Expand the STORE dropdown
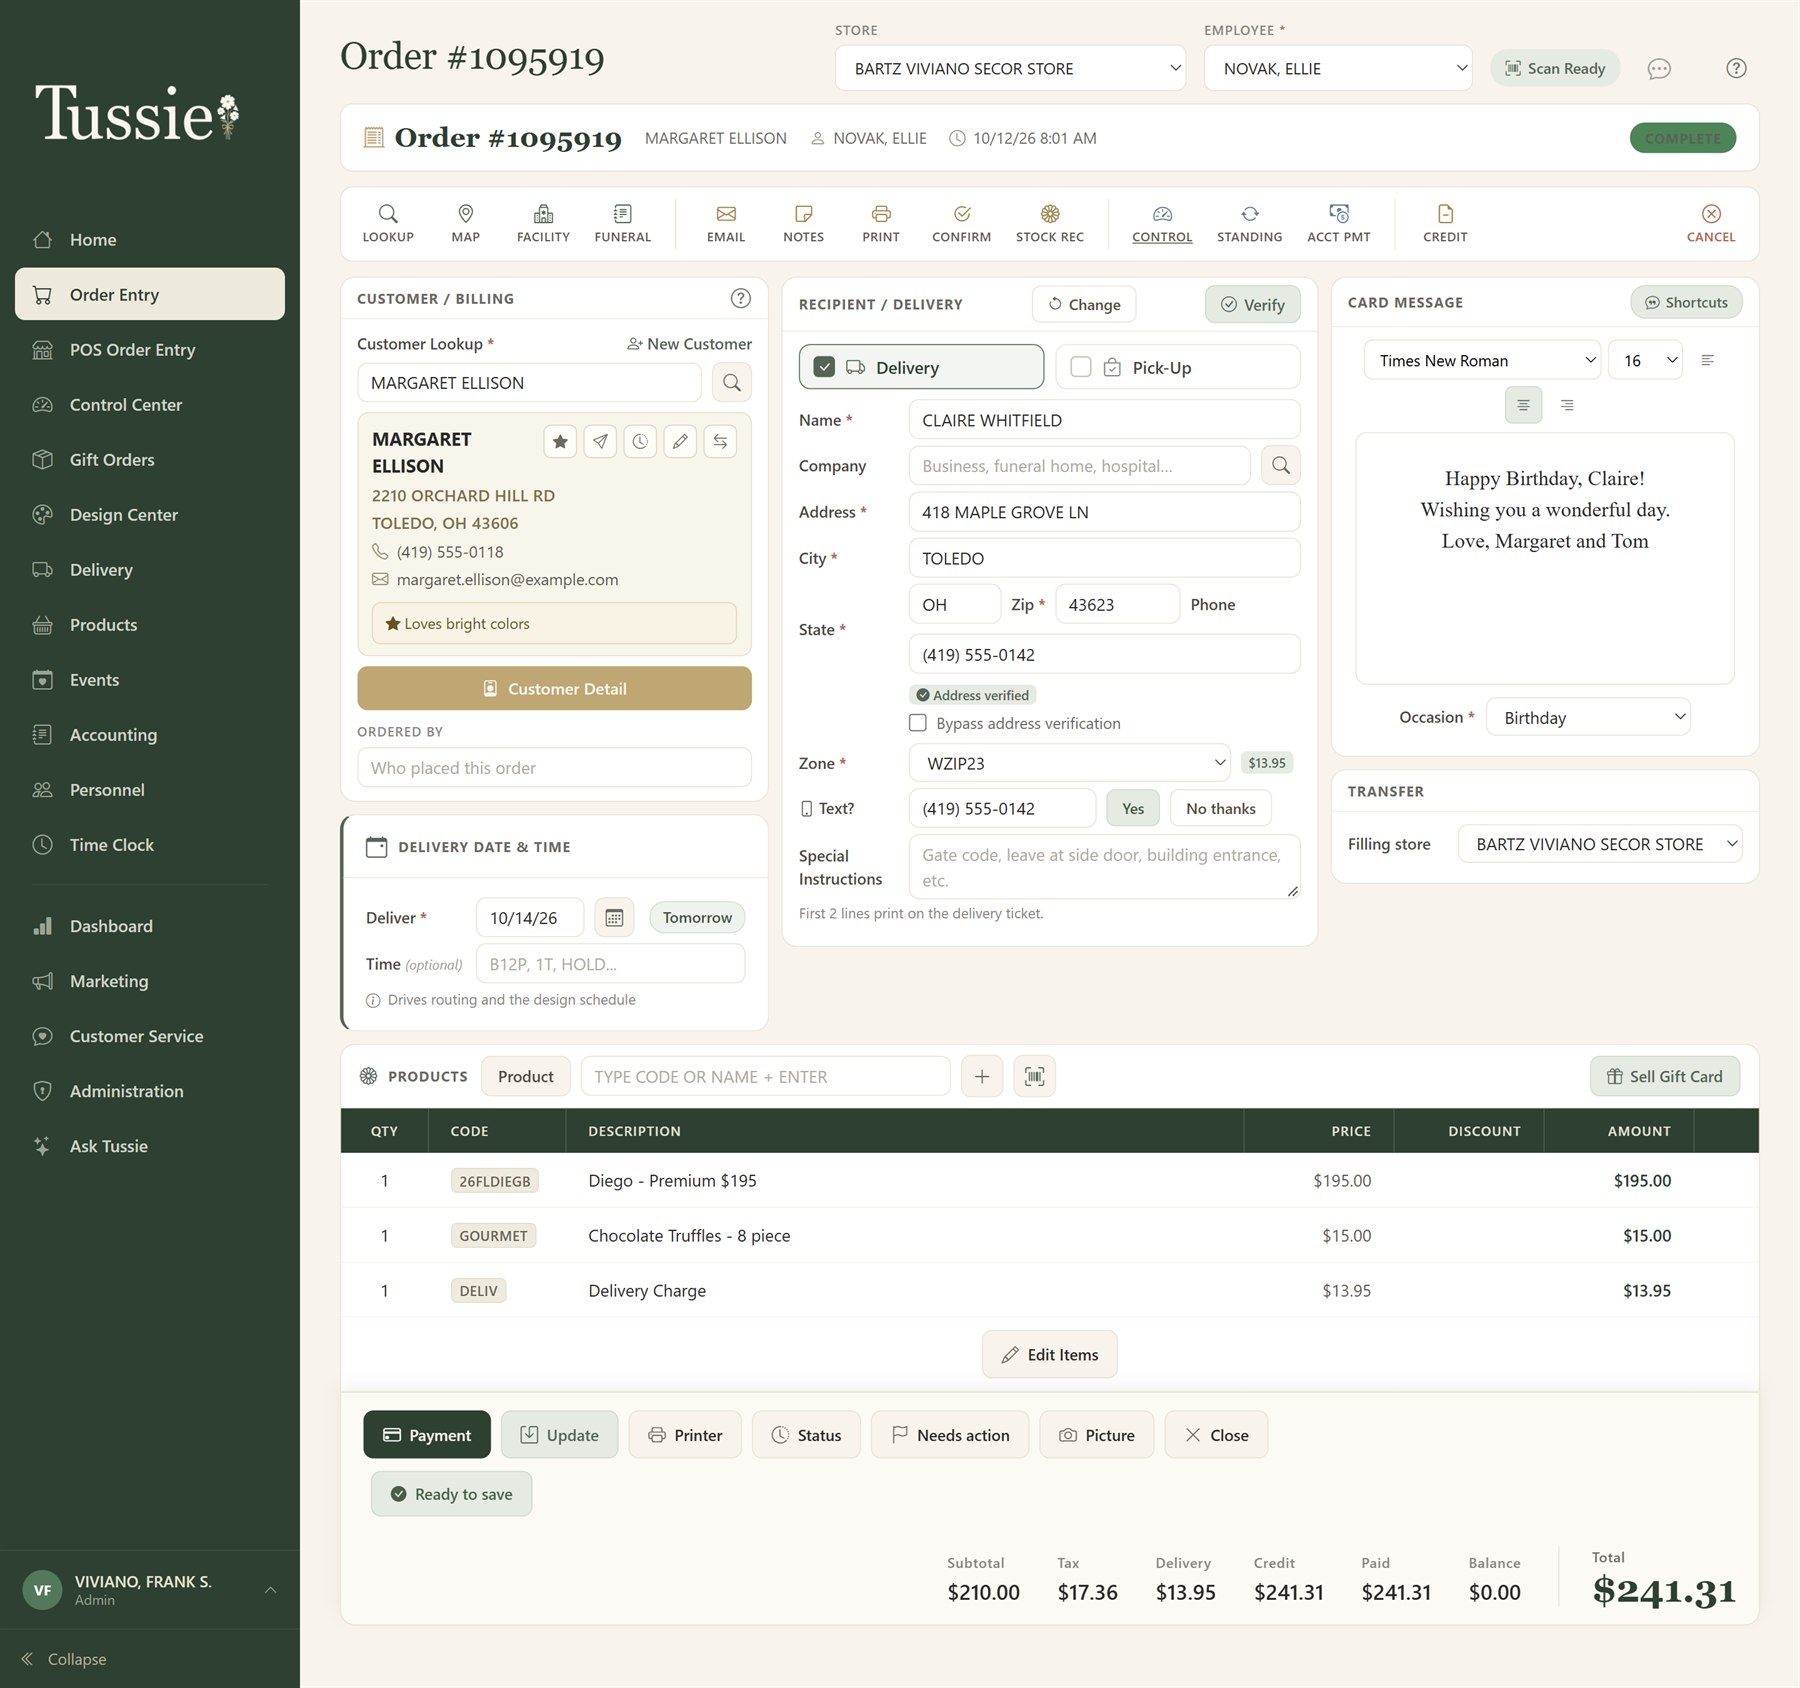This screenshot has width=1800, height=1688. 1010,68
